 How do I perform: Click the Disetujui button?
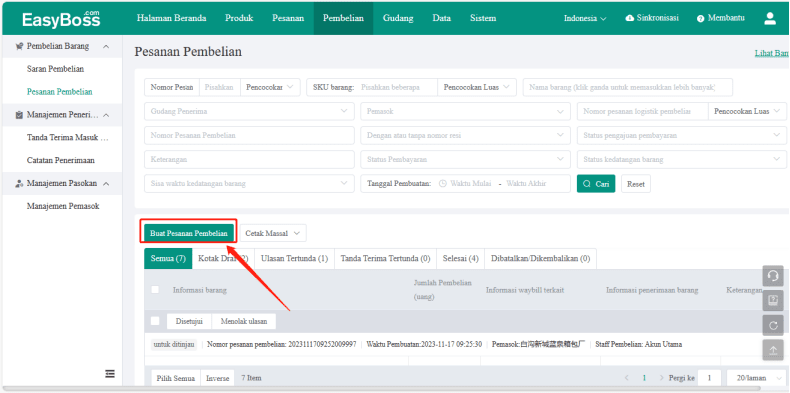point(189,321)
